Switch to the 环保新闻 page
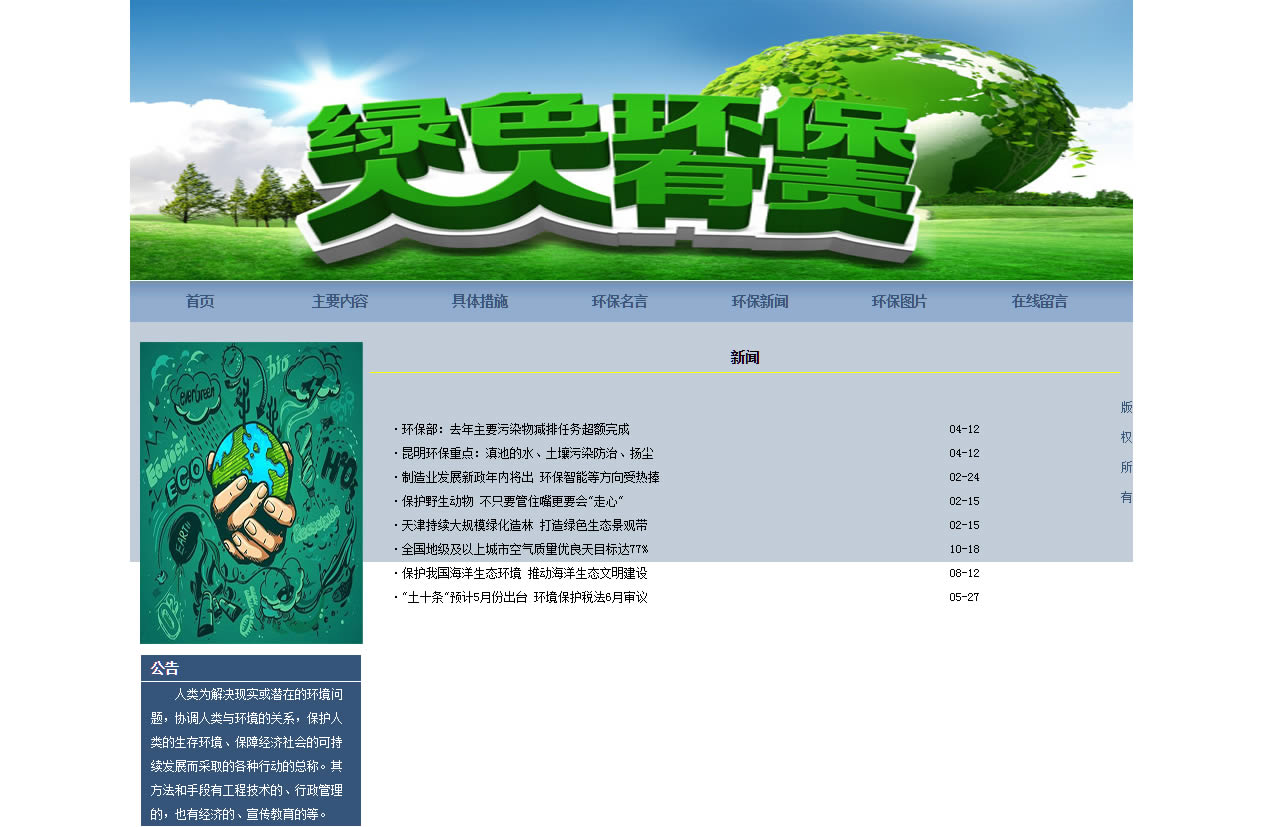Screen dimensions: 1263x827 [760, 302]
